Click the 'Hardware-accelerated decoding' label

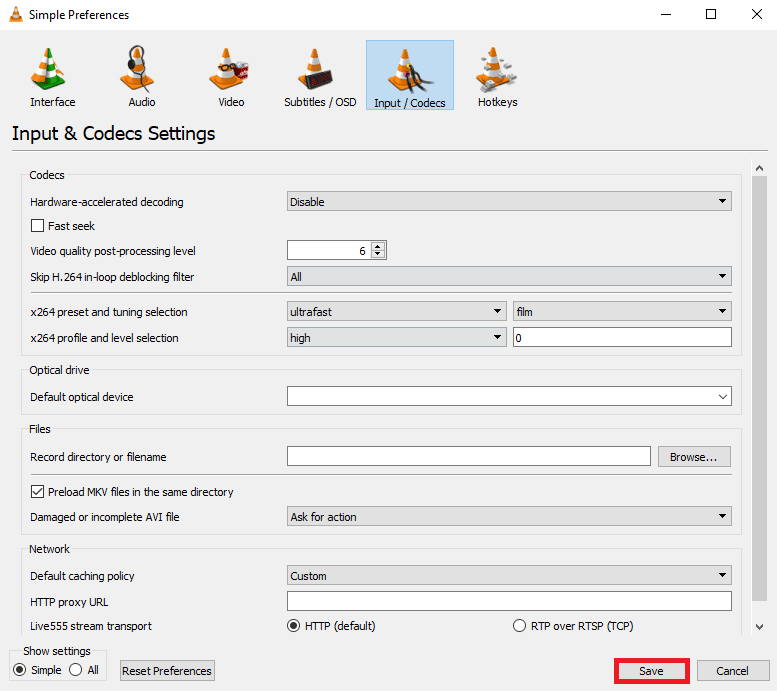click(x=107, y=202)
